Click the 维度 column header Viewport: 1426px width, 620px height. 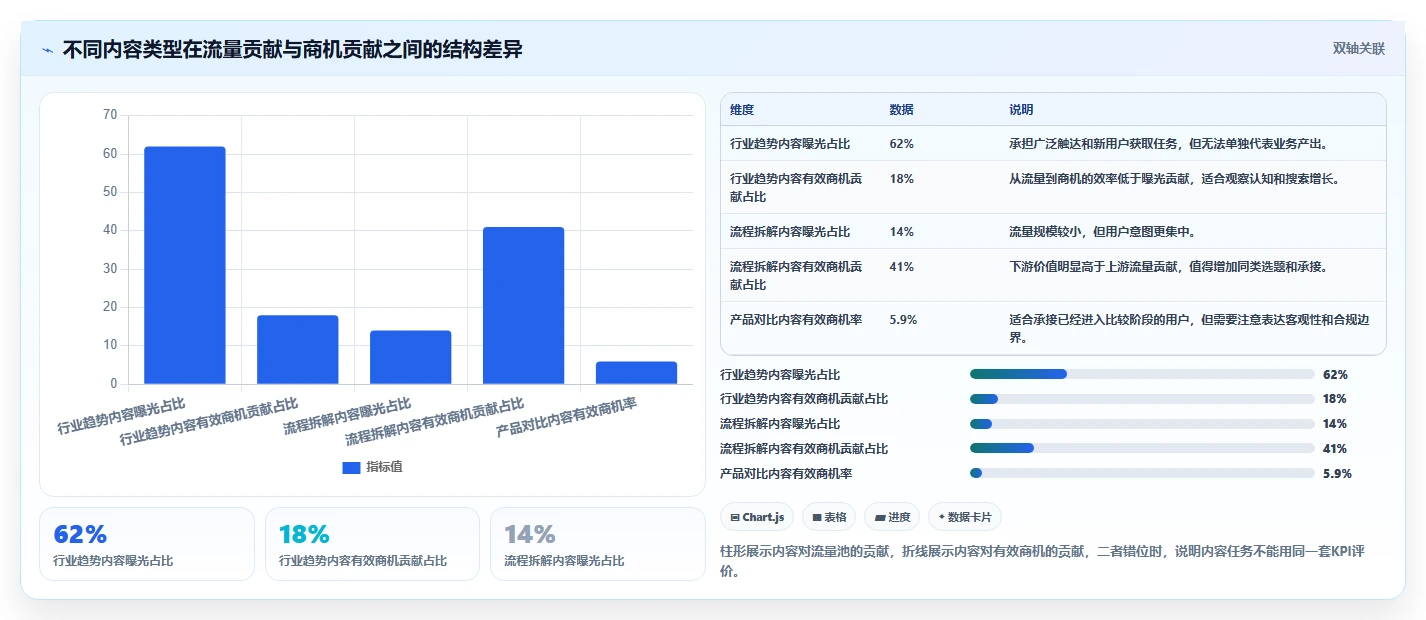[742, 110]
